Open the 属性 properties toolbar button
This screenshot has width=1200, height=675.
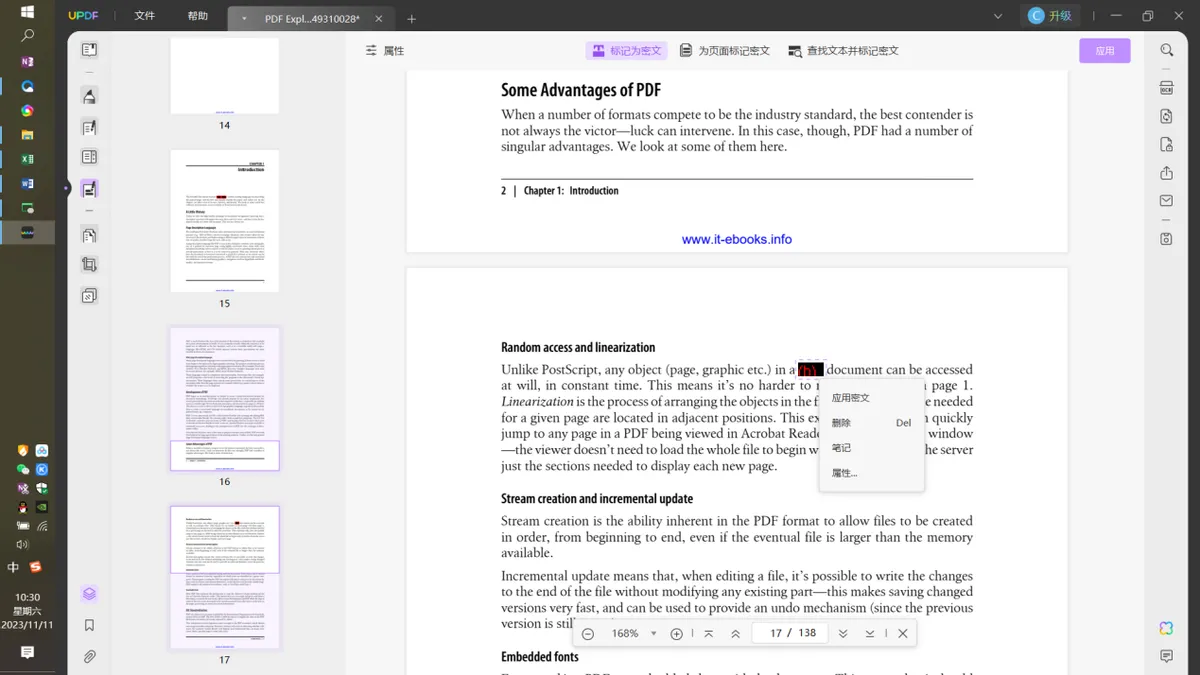click(x=384, y=50)
